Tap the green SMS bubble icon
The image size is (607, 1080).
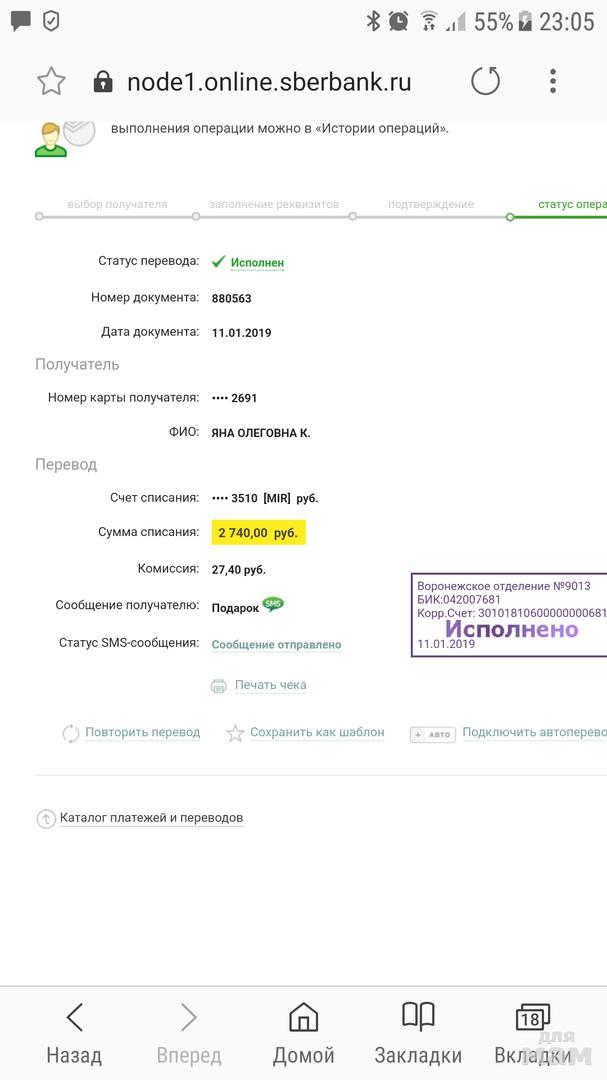273,604
